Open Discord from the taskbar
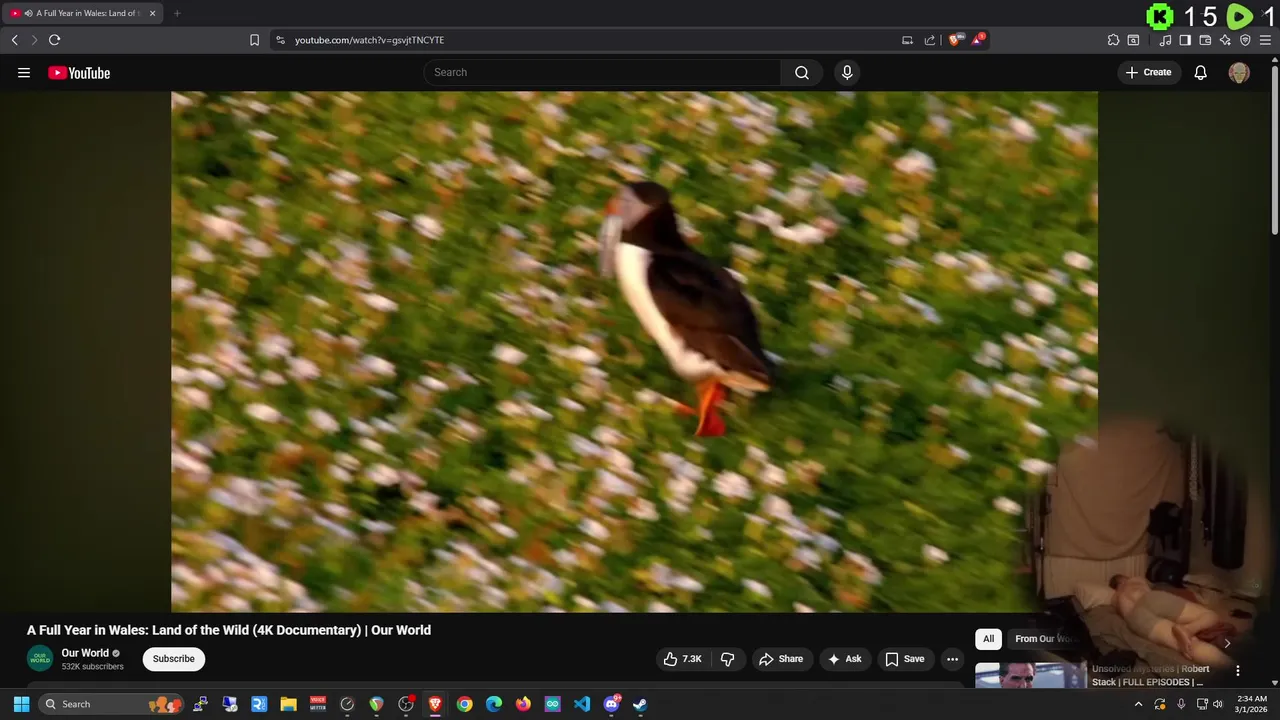1280x720 pixels. pyautogui.click(x=611, y=704)
